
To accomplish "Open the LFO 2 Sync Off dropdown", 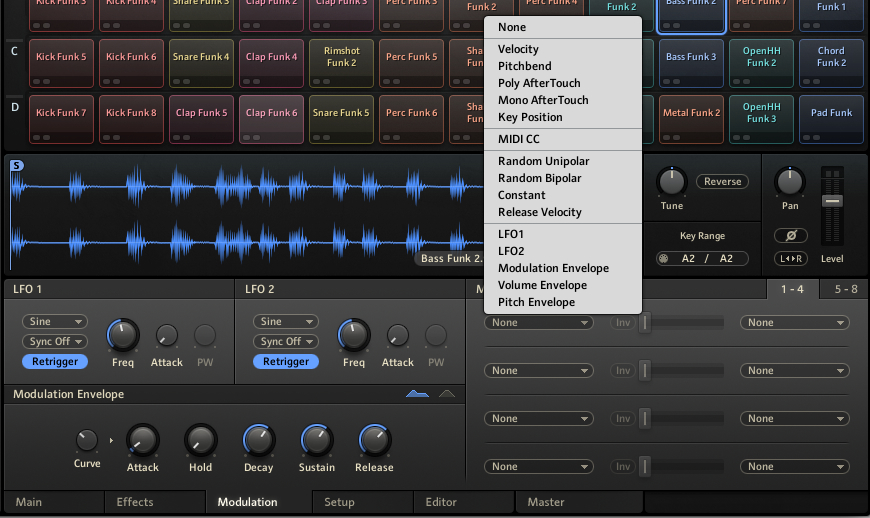I will tap(286, 342).
